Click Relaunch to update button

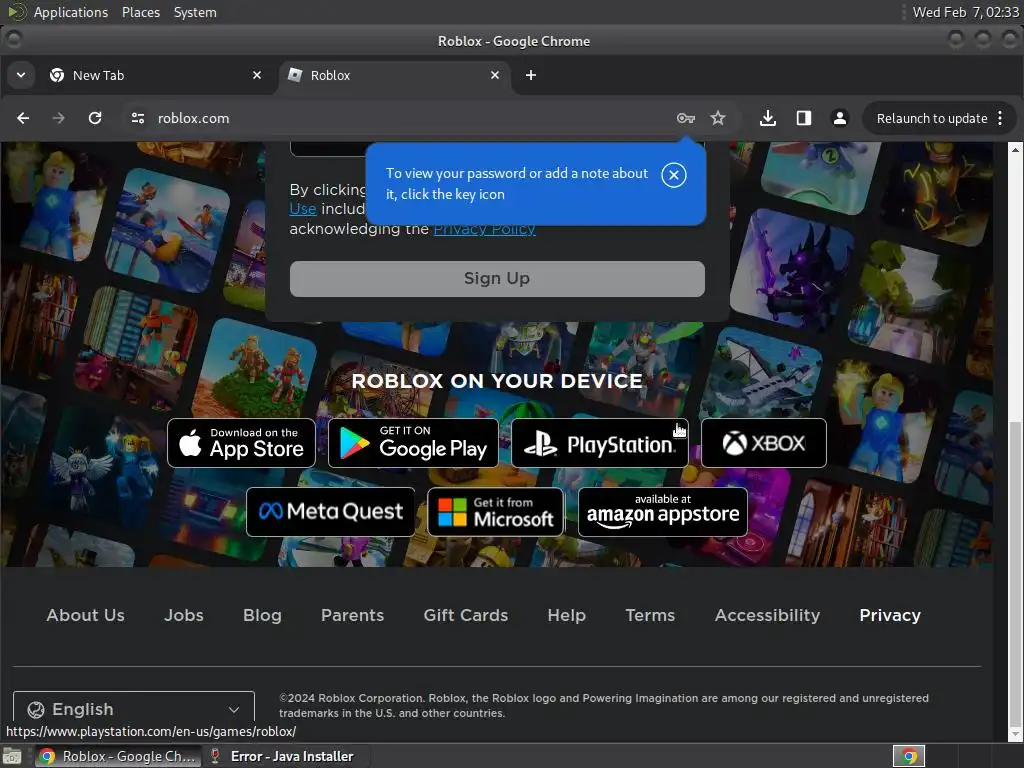click(x=932, y=118)
